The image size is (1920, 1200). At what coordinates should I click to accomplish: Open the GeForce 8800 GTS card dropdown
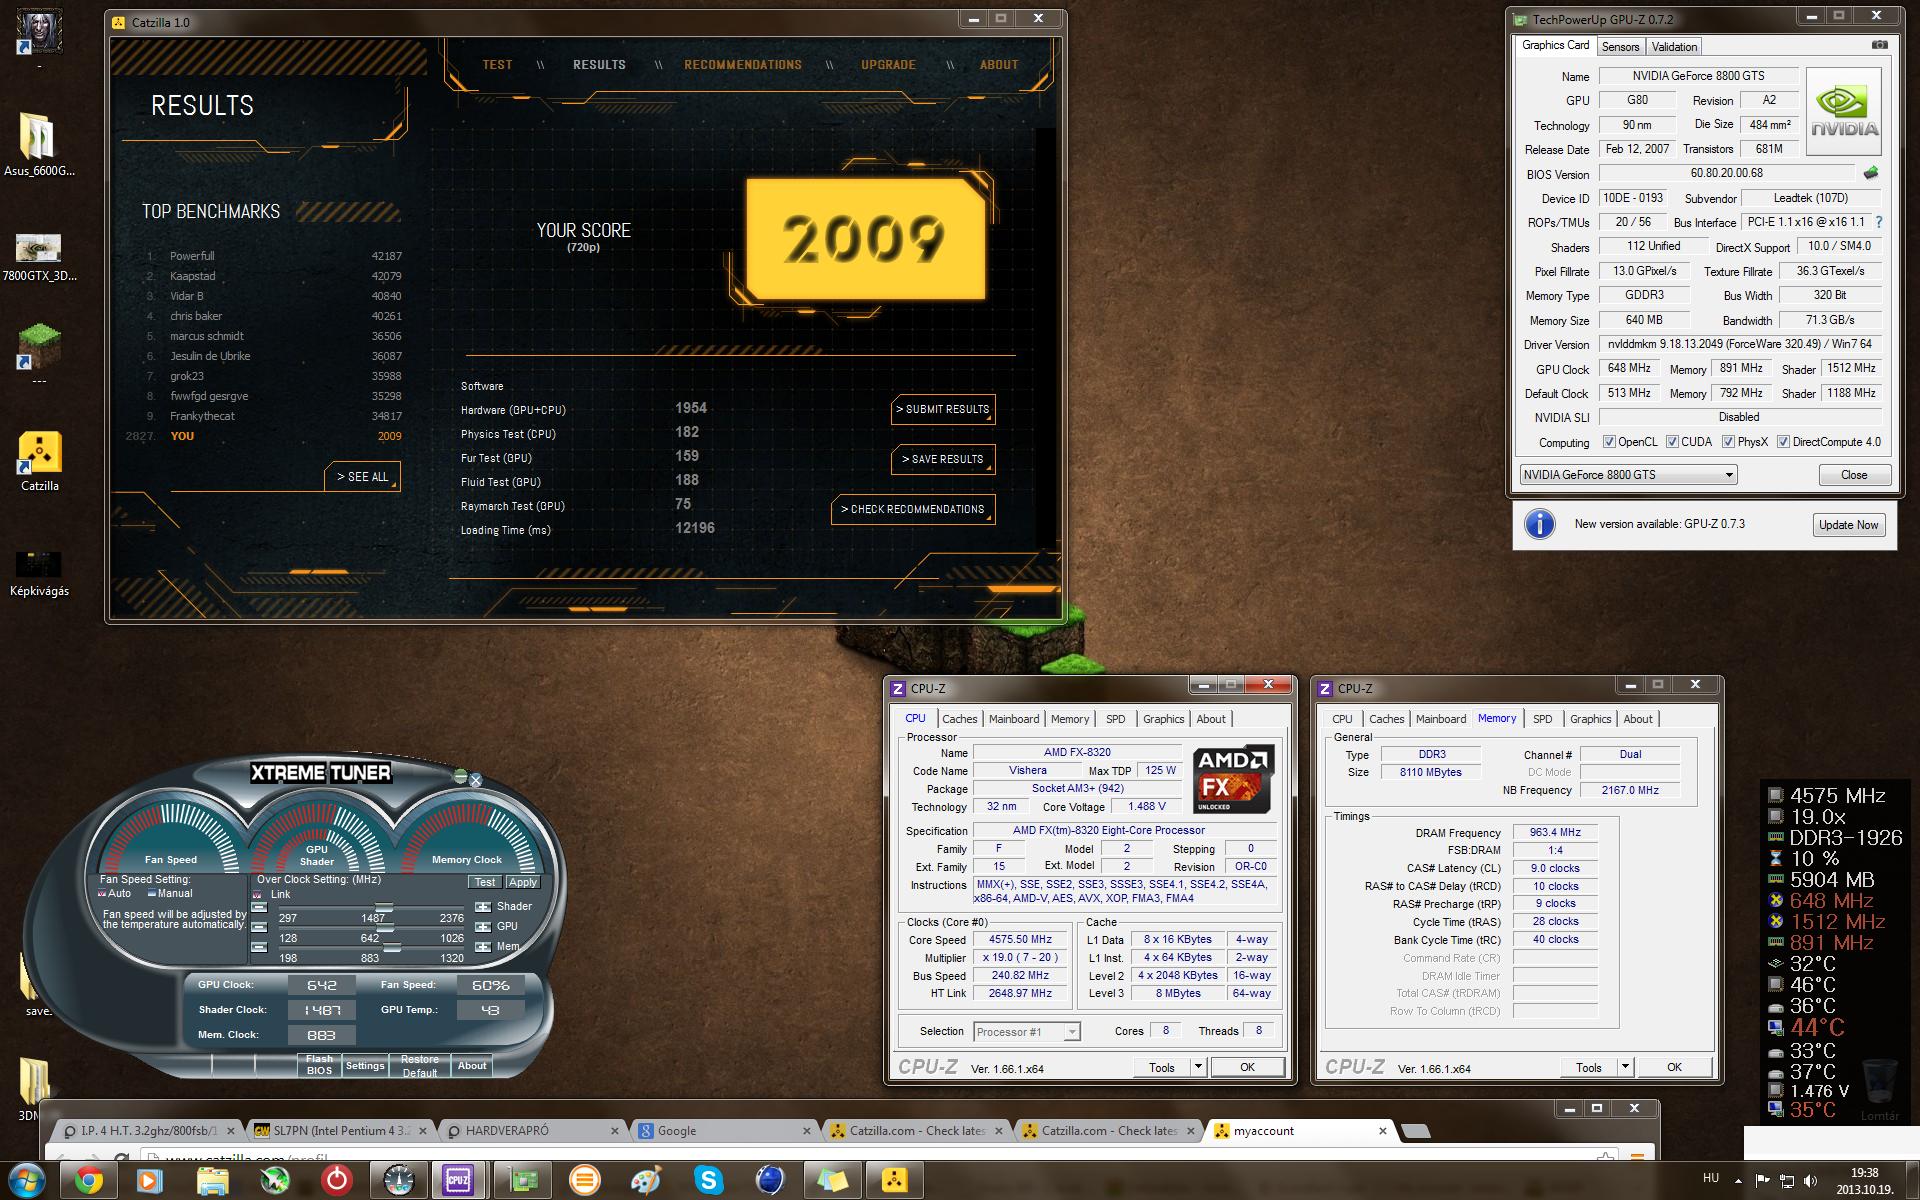click(x=1628, y=475)
